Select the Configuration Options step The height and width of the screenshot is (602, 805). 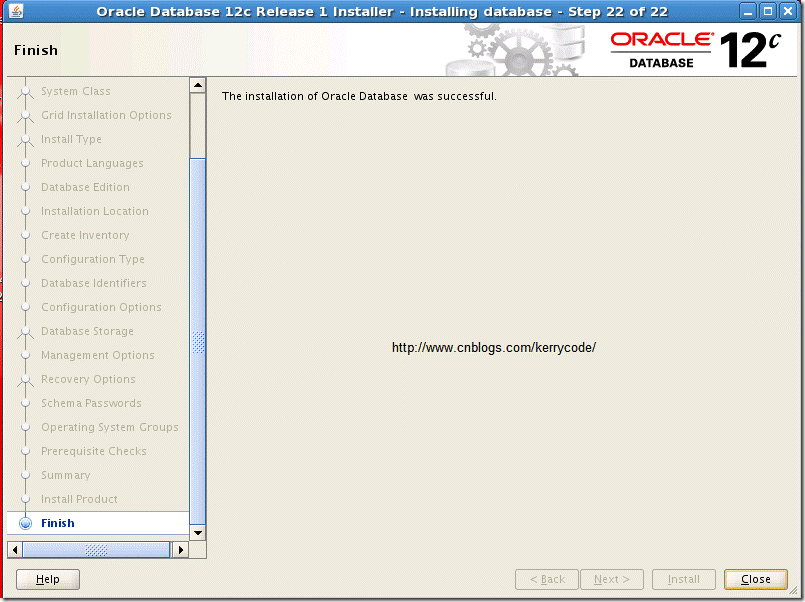pos(101,307)
